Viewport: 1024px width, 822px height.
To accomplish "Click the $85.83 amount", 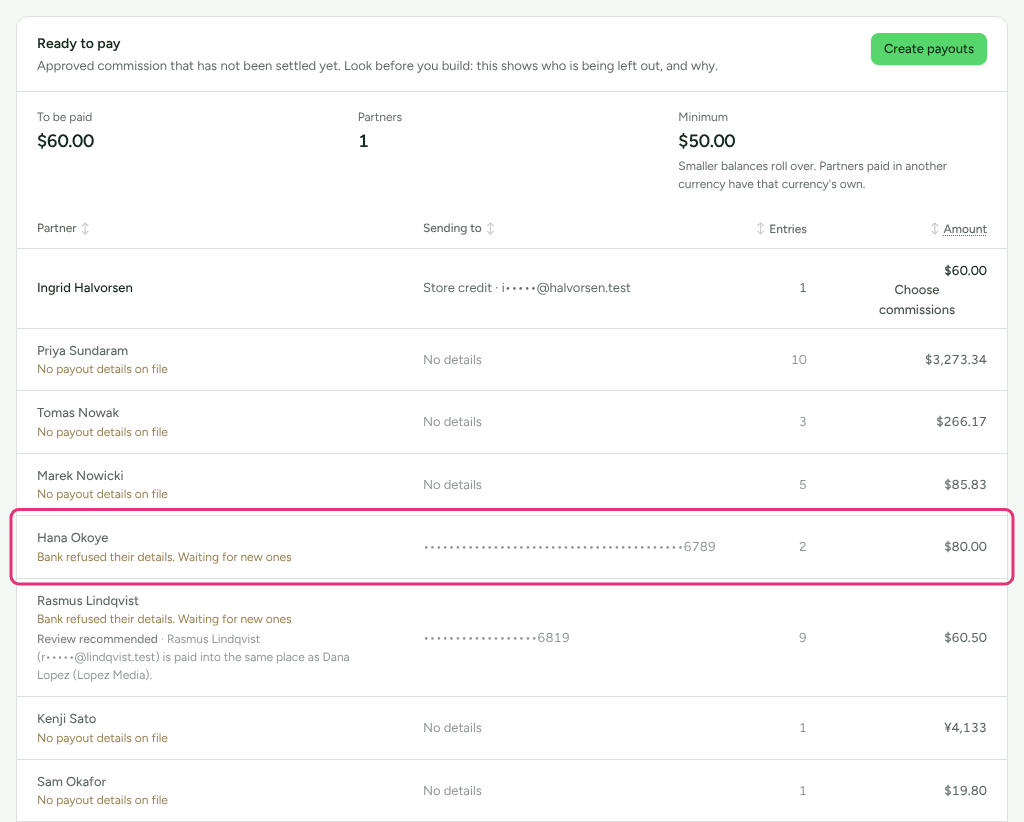I will (965, 484).
